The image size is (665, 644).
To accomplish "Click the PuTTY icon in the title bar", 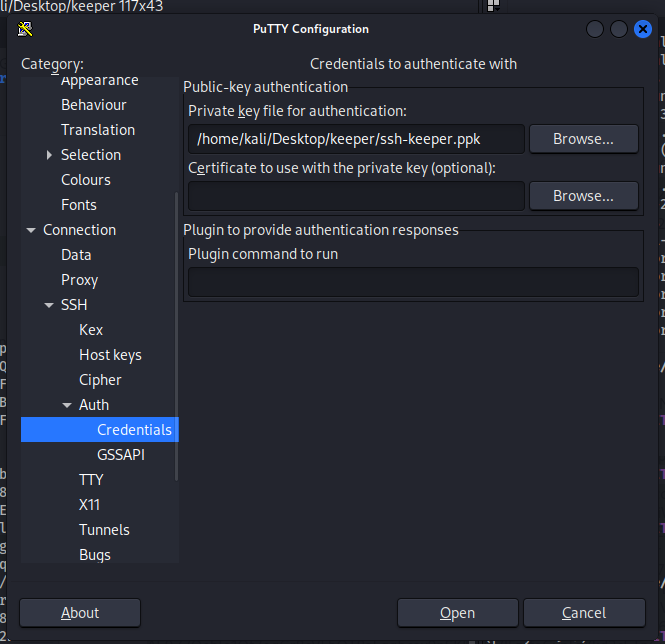I will click(x=25, y=29).
